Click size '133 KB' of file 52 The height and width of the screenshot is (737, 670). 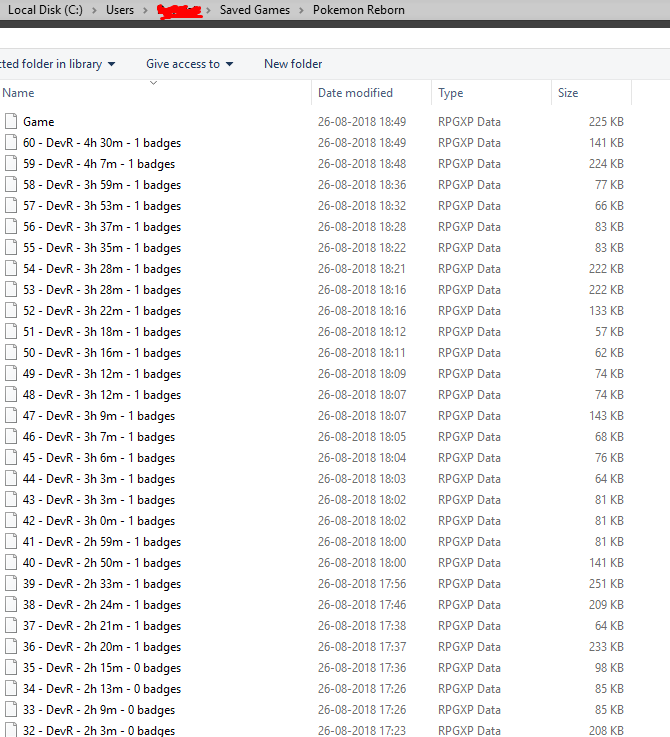tap(606, 310)
